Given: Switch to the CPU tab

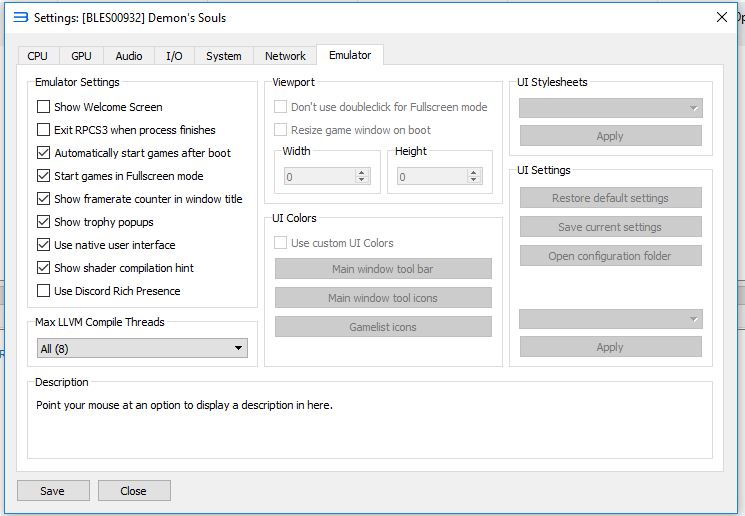Looking at the screenshot, I should tap(37, 56).
